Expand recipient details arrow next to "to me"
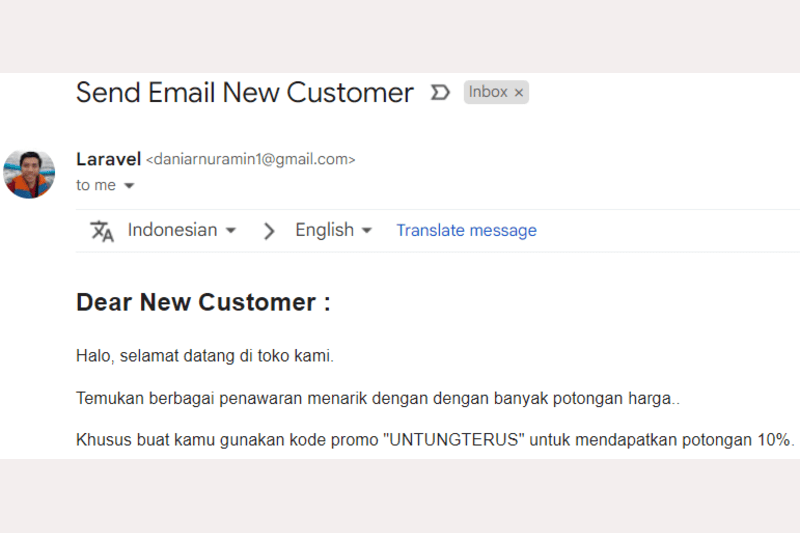Image resolution: width=800 pixels, height=533 pixels. [129, 186]
